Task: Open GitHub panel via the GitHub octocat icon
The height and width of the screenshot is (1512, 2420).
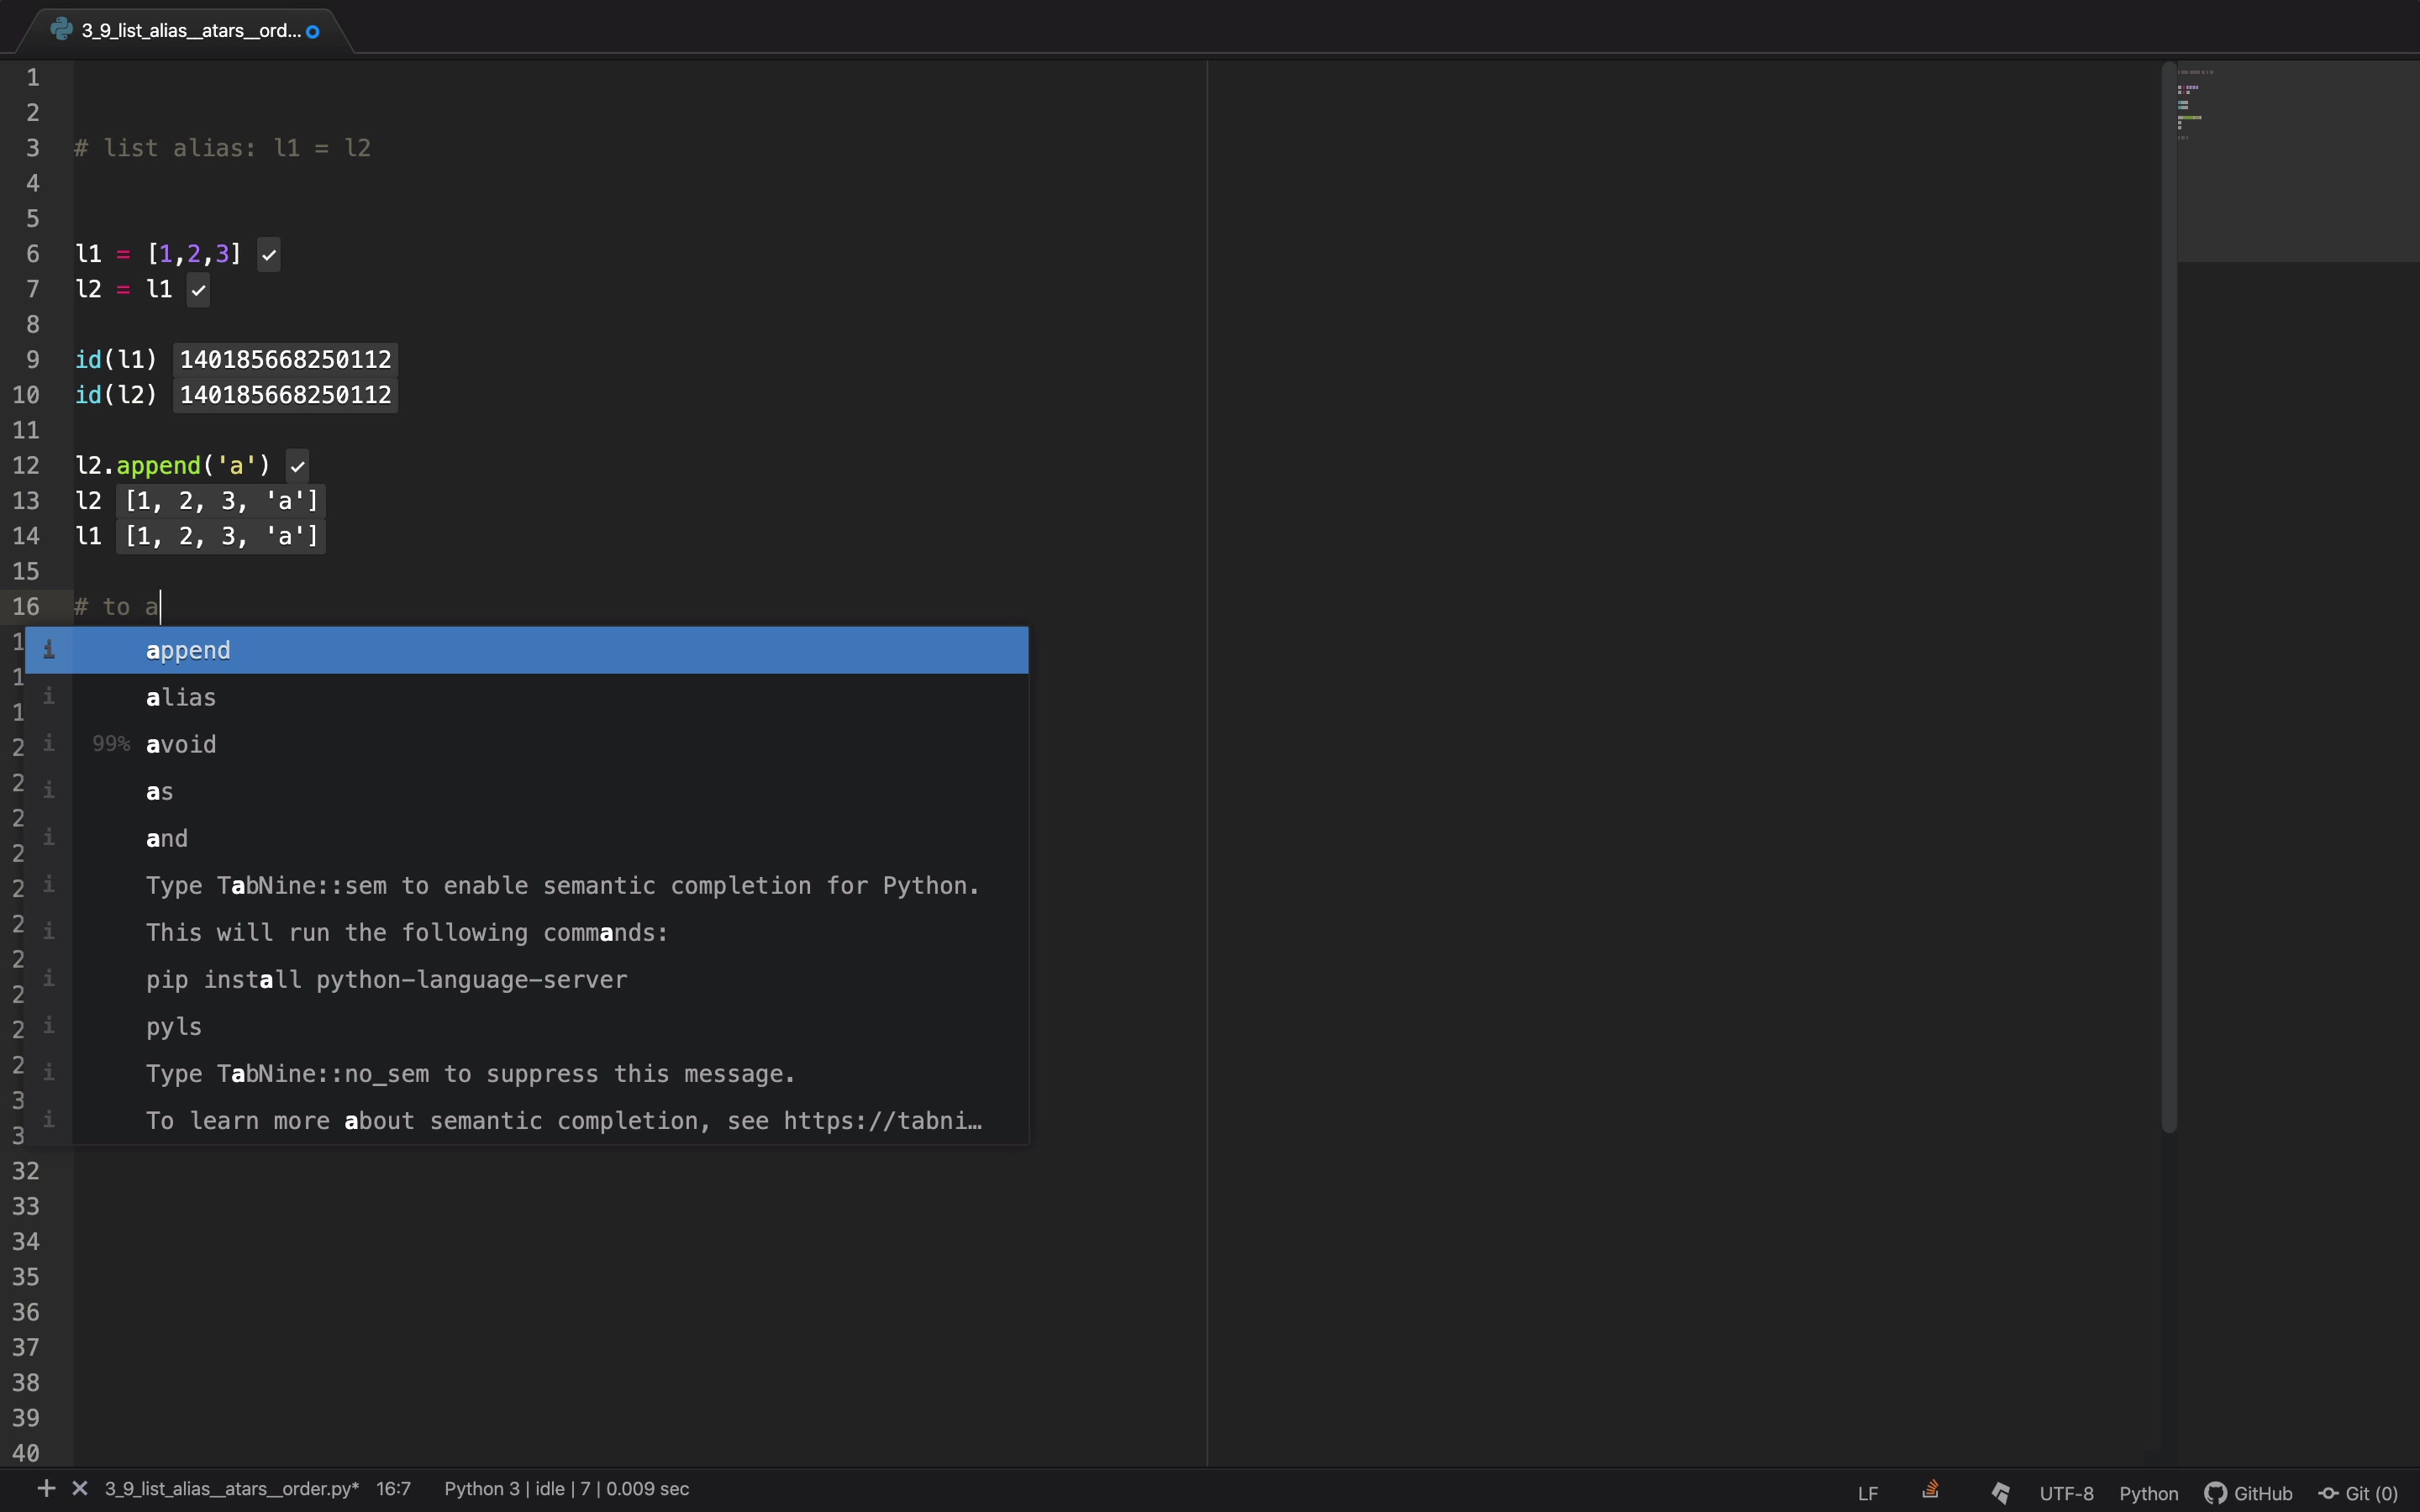Action: click(2216, 1491)
